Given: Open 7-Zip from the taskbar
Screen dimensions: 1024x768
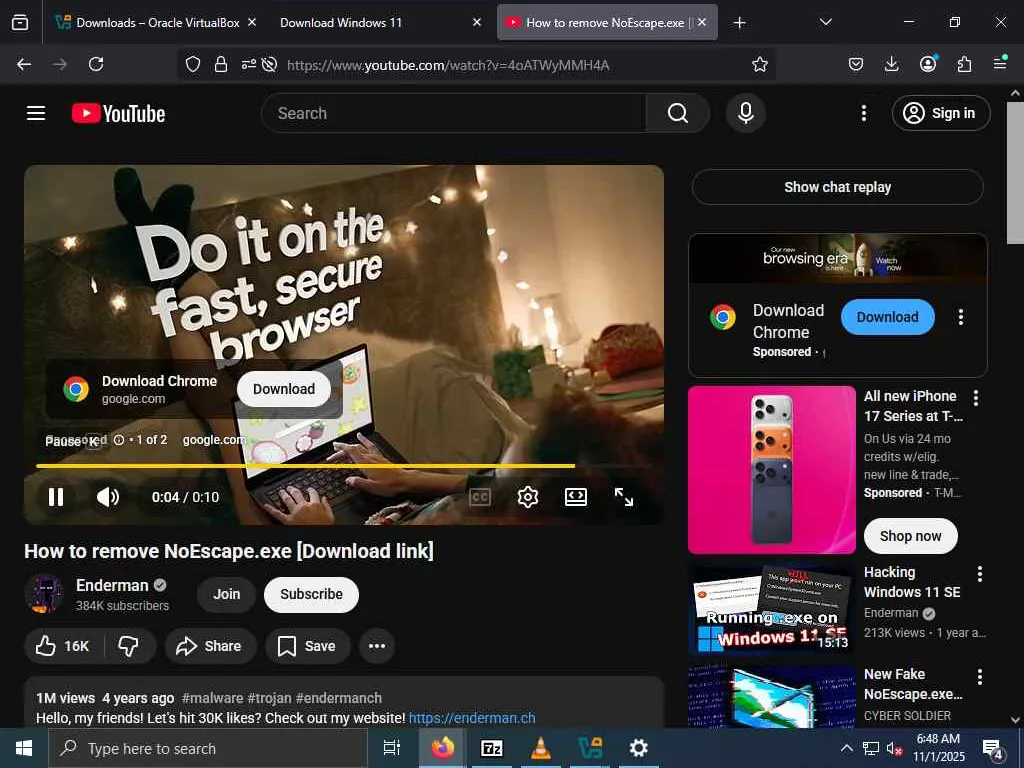Looking at the screenshot, I should tap(492, 748).
